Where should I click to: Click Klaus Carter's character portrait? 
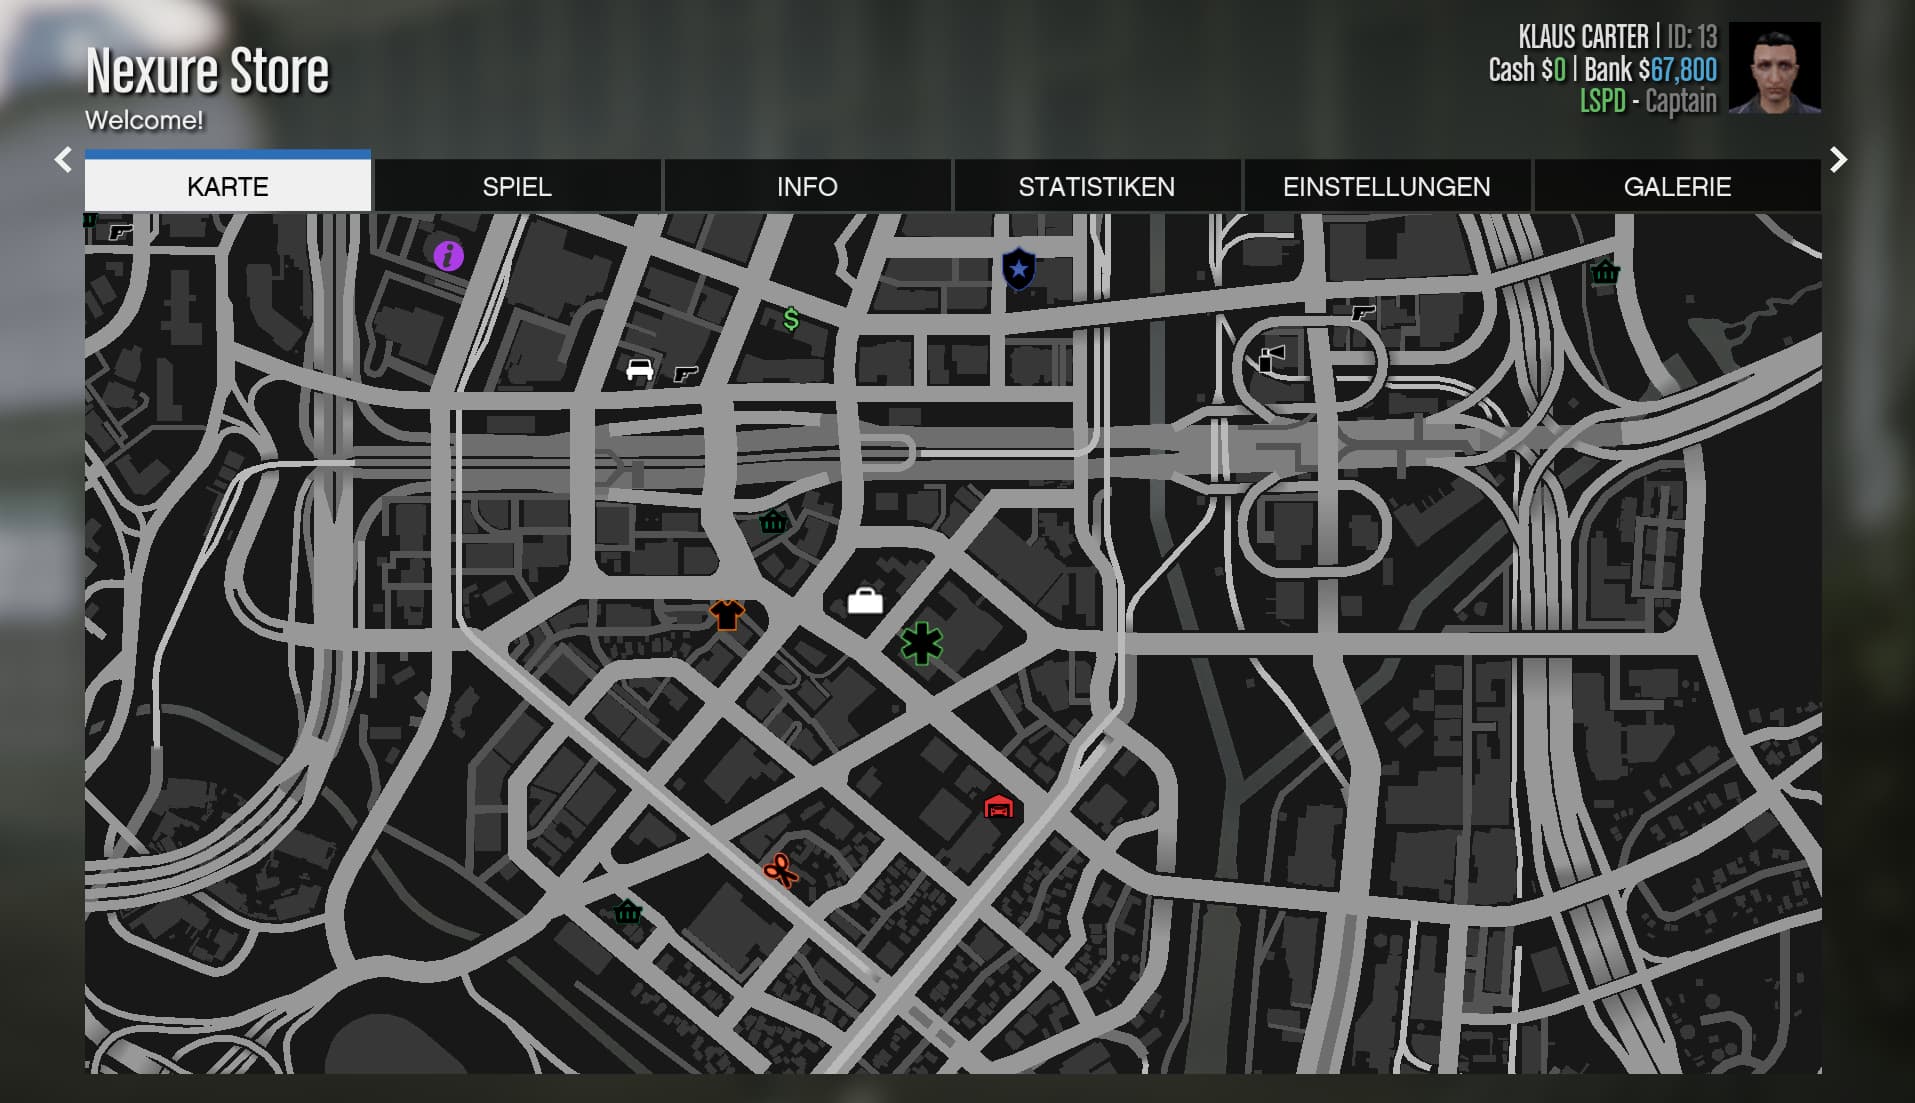1775,68
